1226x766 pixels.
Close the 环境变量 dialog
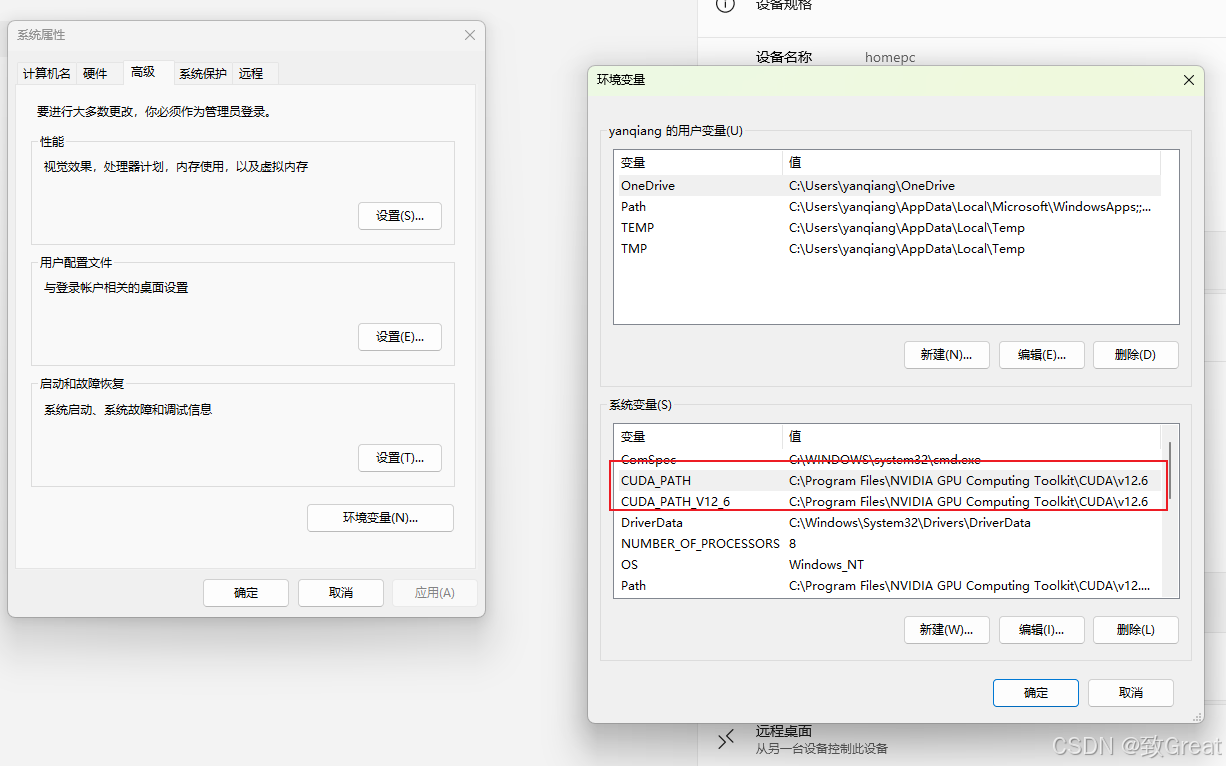pyautogui.click(x=1188, y=80)
